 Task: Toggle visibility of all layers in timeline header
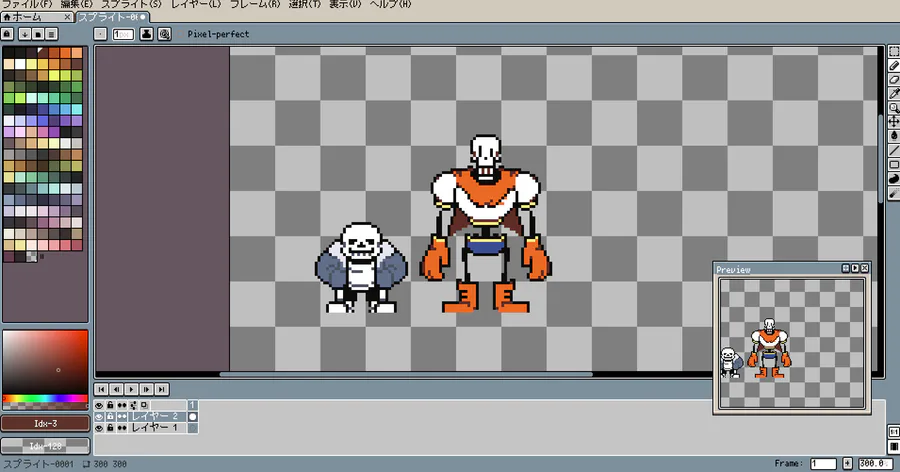(x=99, y=405)
